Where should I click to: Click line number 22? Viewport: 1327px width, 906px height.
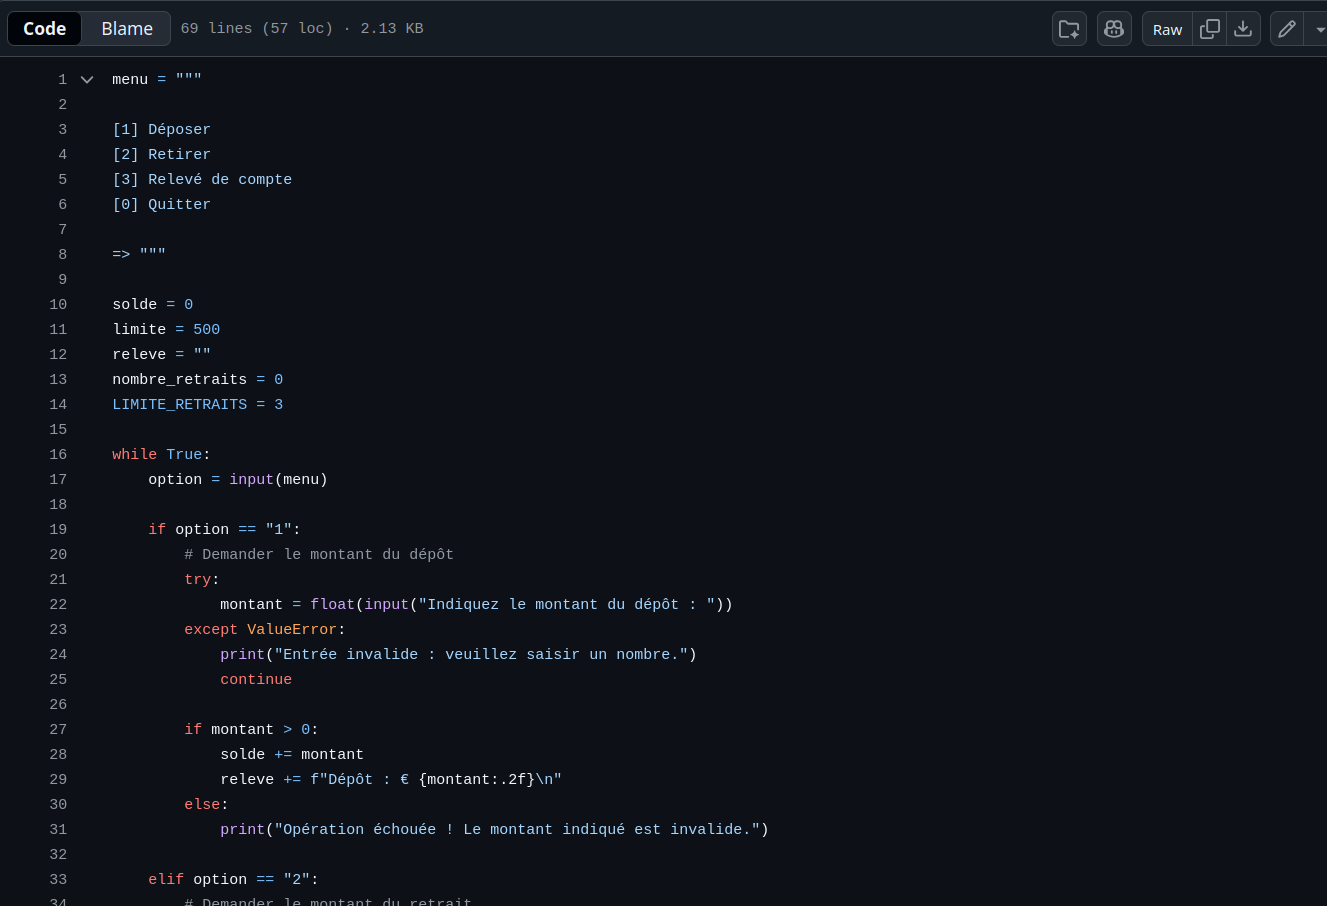click(x=58, y=605)
